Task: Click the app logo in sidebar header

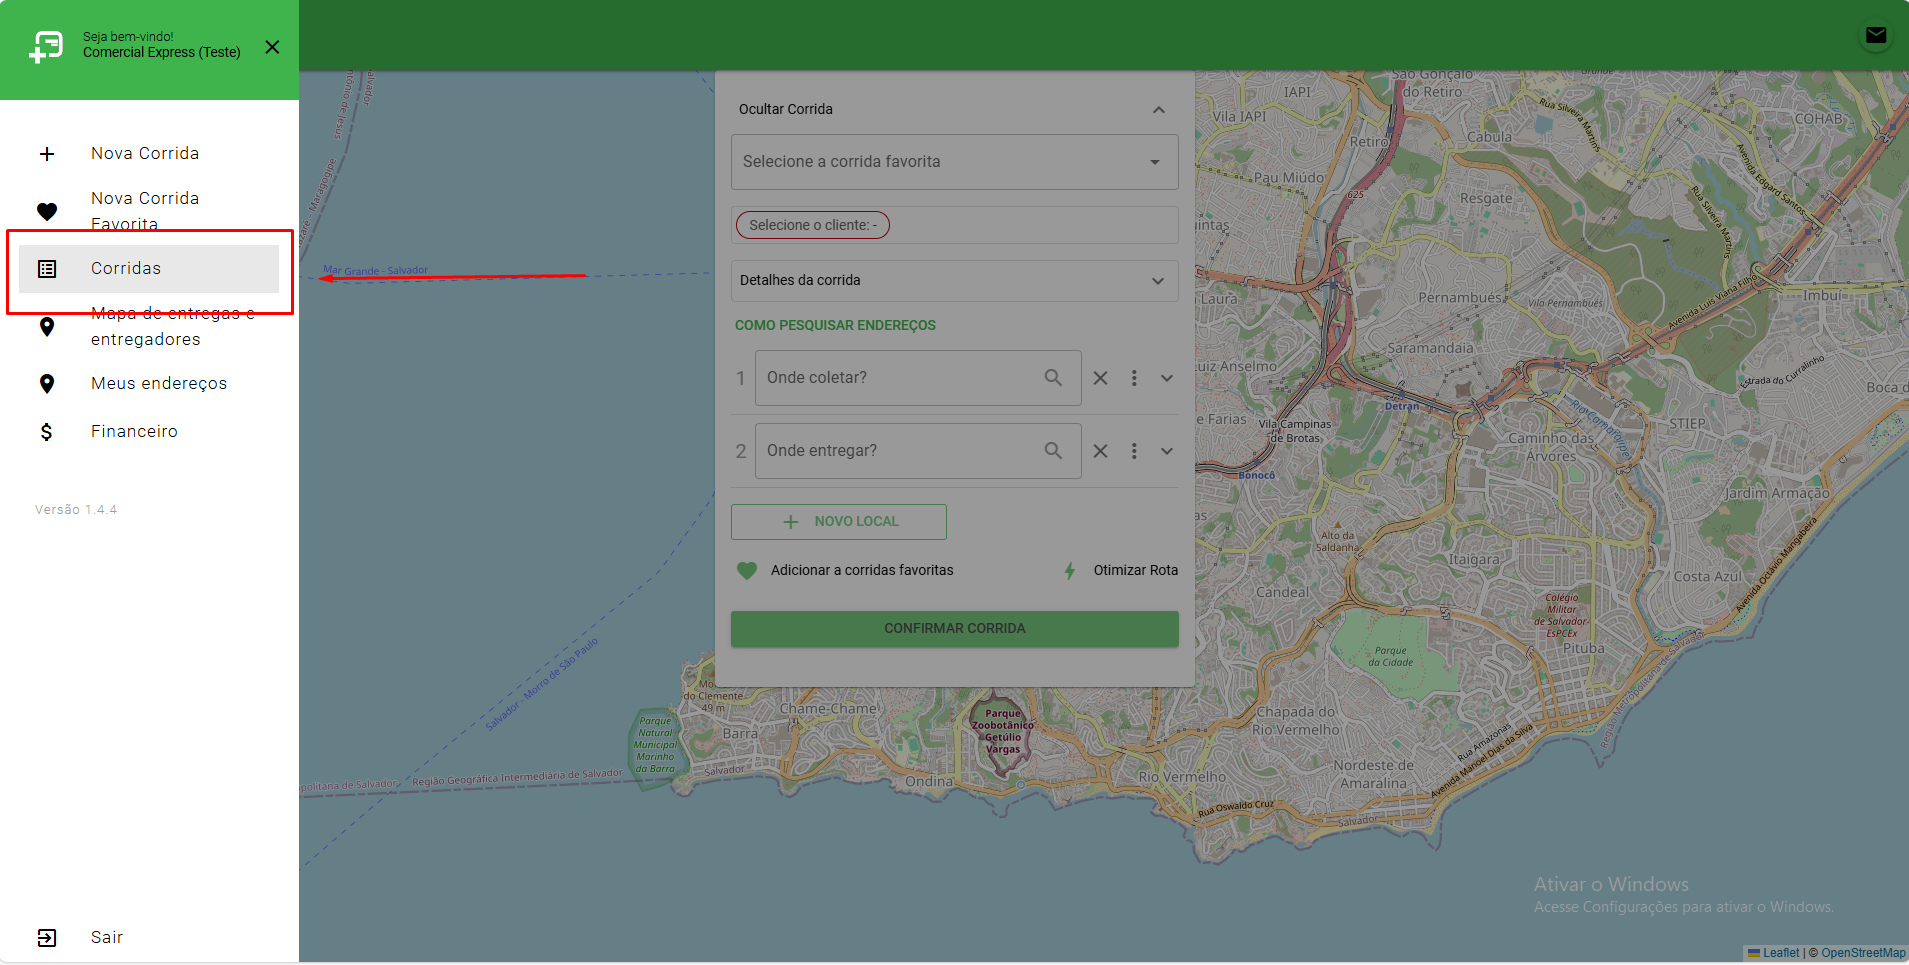Action: (x=46, y=47)
